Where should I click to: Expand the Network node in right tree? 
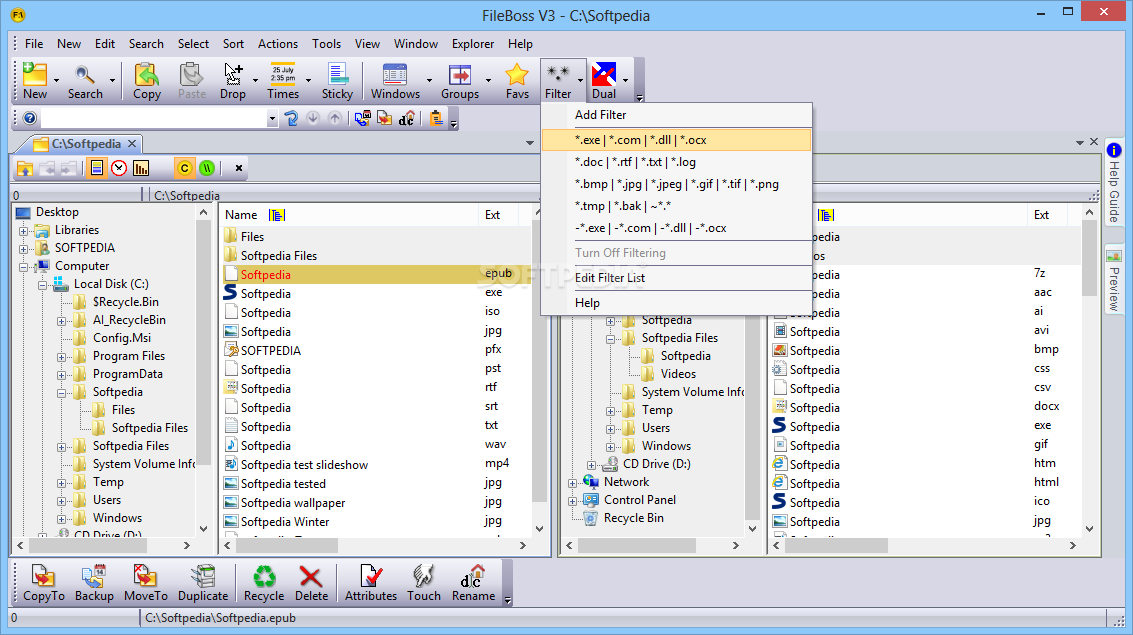click(572, 483)
